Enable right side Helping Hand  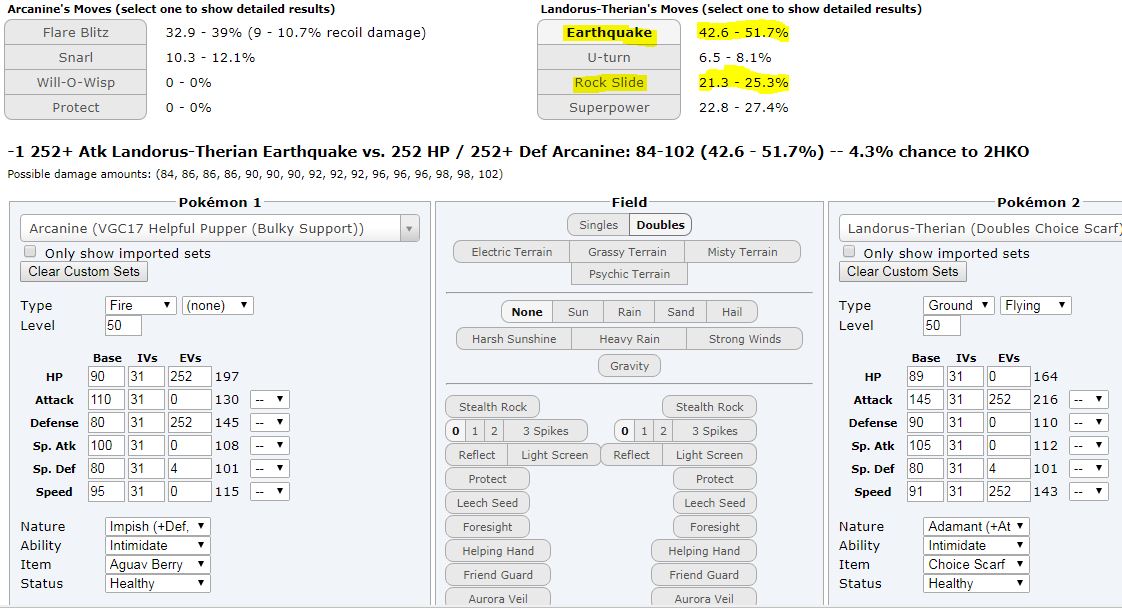704,551
